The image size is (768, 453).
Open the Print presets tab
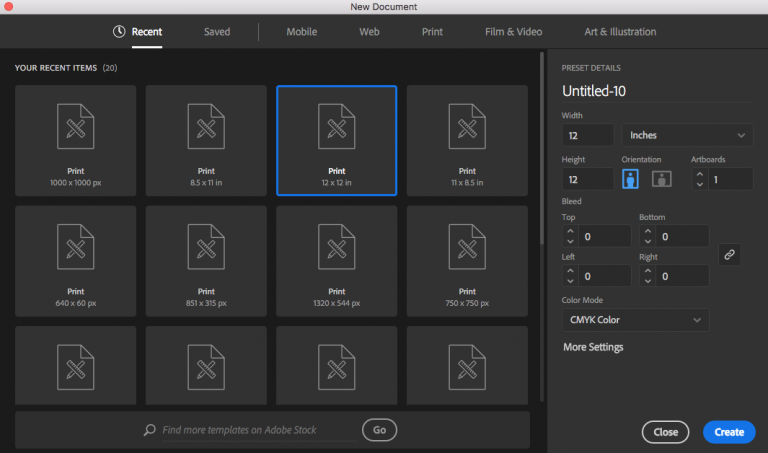coord(432,32)
